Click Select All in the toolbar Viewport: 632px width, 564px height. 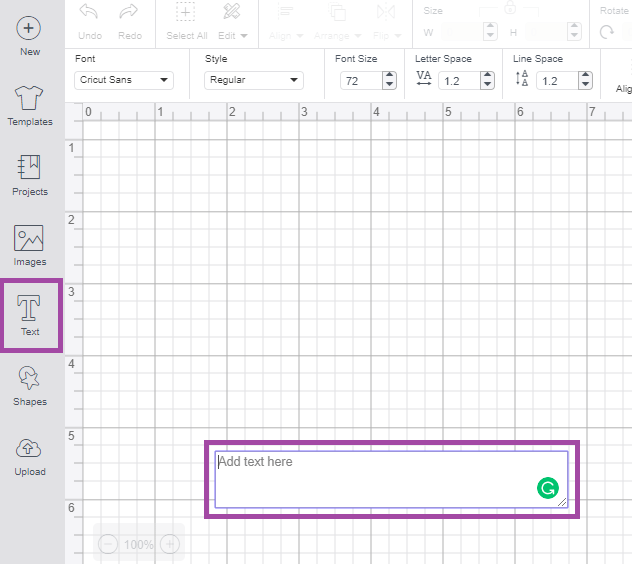click(187, 22)
